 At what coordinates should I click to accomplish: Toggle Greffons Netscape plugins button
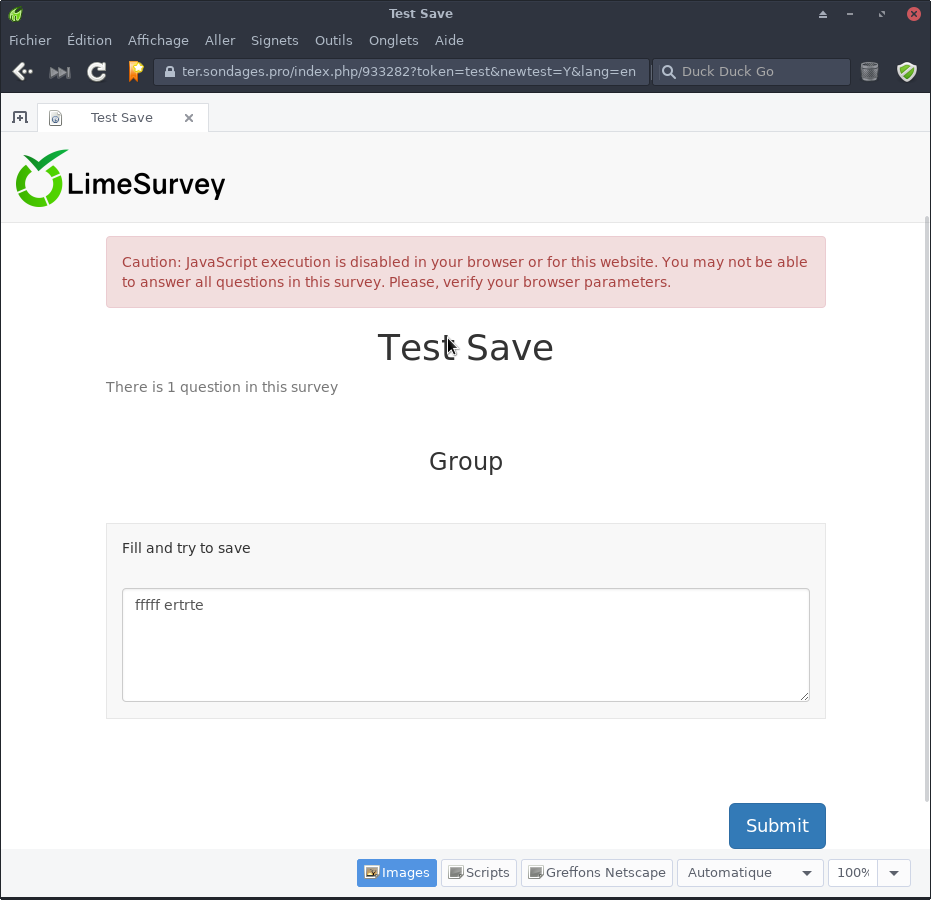pyautogui.click(x=596, y=873)
